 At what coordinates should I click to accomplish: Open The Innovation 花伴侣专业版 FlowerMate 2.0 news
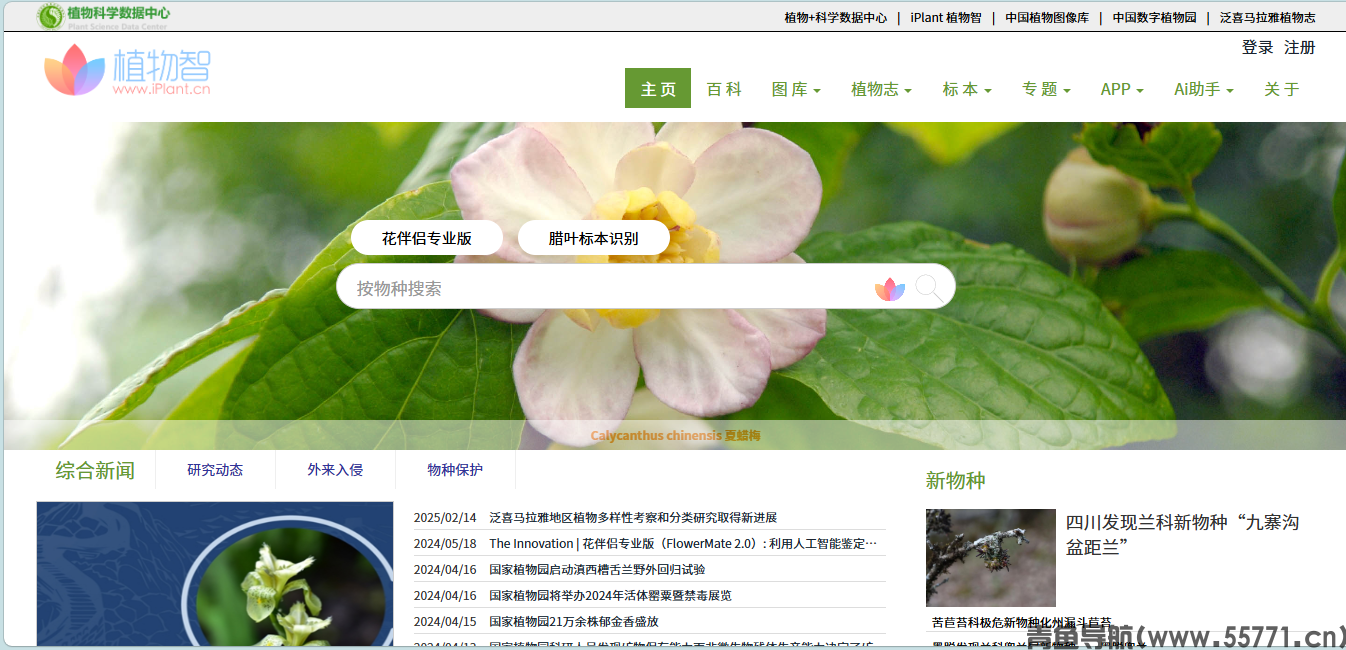[683, 543]
